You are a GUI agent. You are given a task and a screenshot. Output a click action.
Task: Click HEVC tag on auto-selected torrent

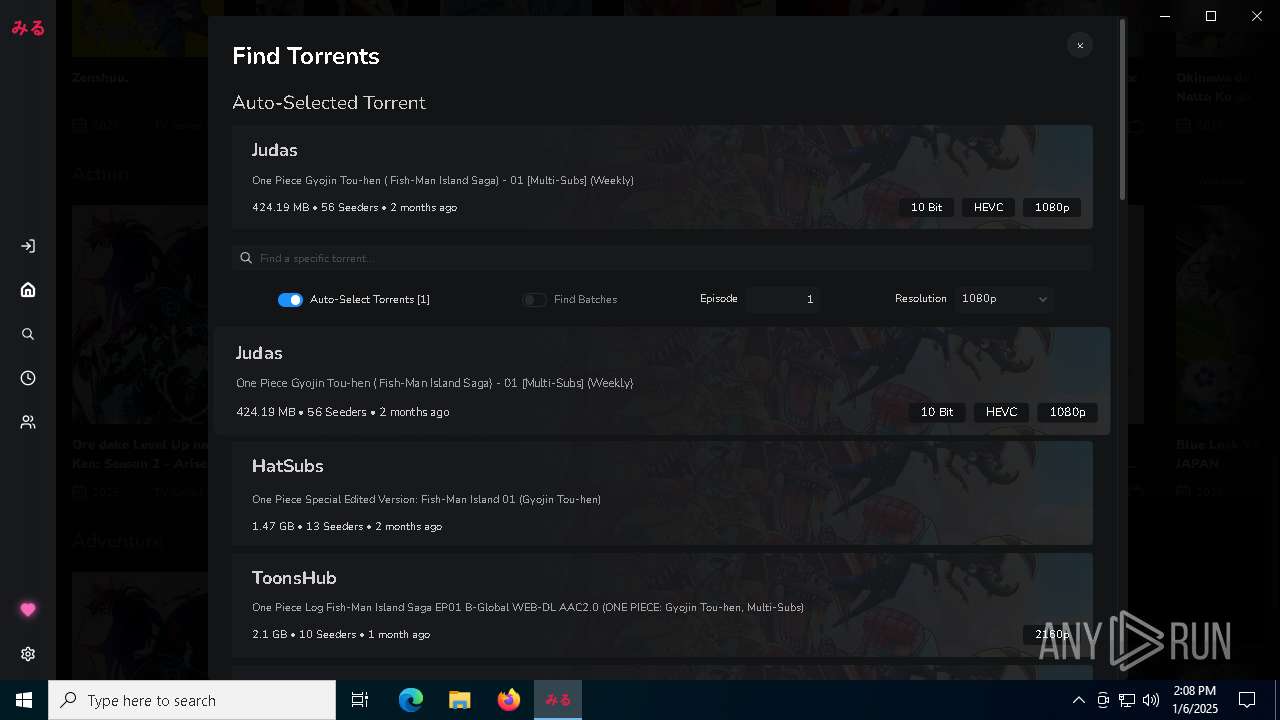(x=988, y=207)
